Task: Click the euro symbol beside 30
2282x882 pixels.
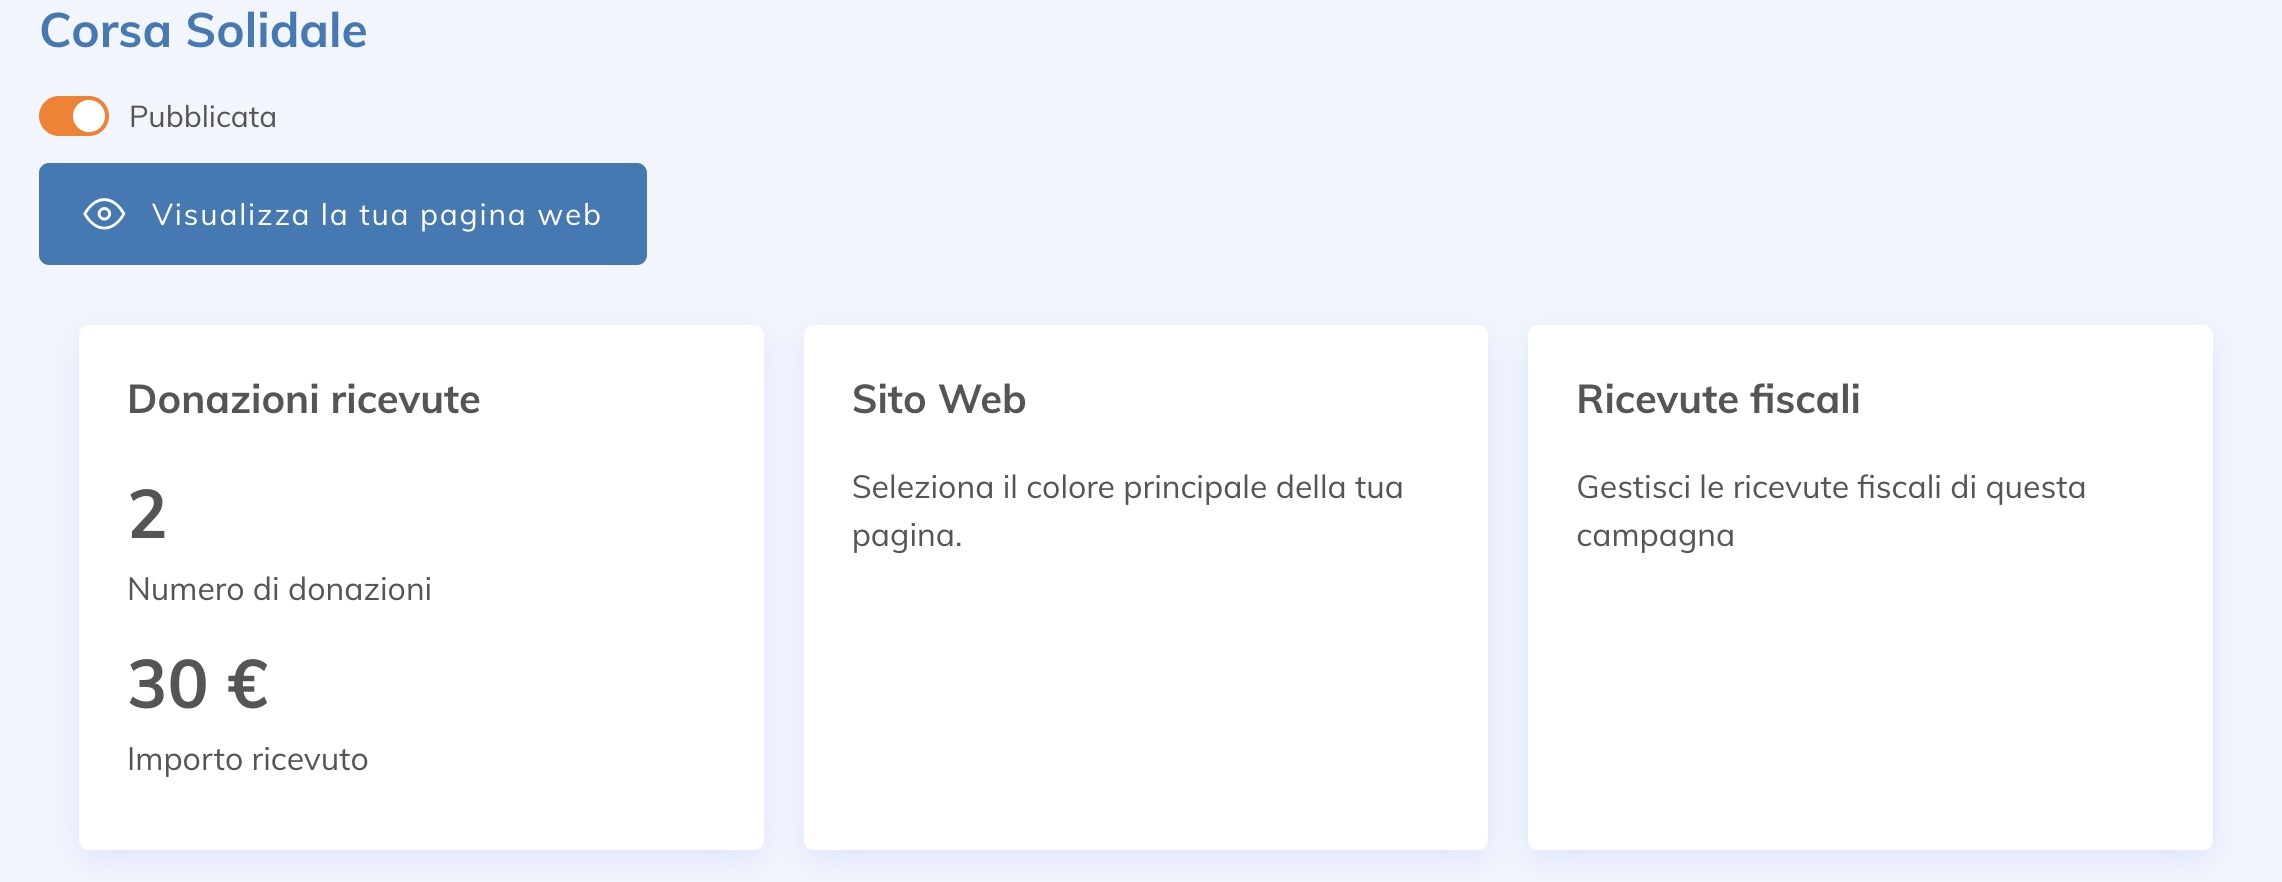Action: pos(248,685)
